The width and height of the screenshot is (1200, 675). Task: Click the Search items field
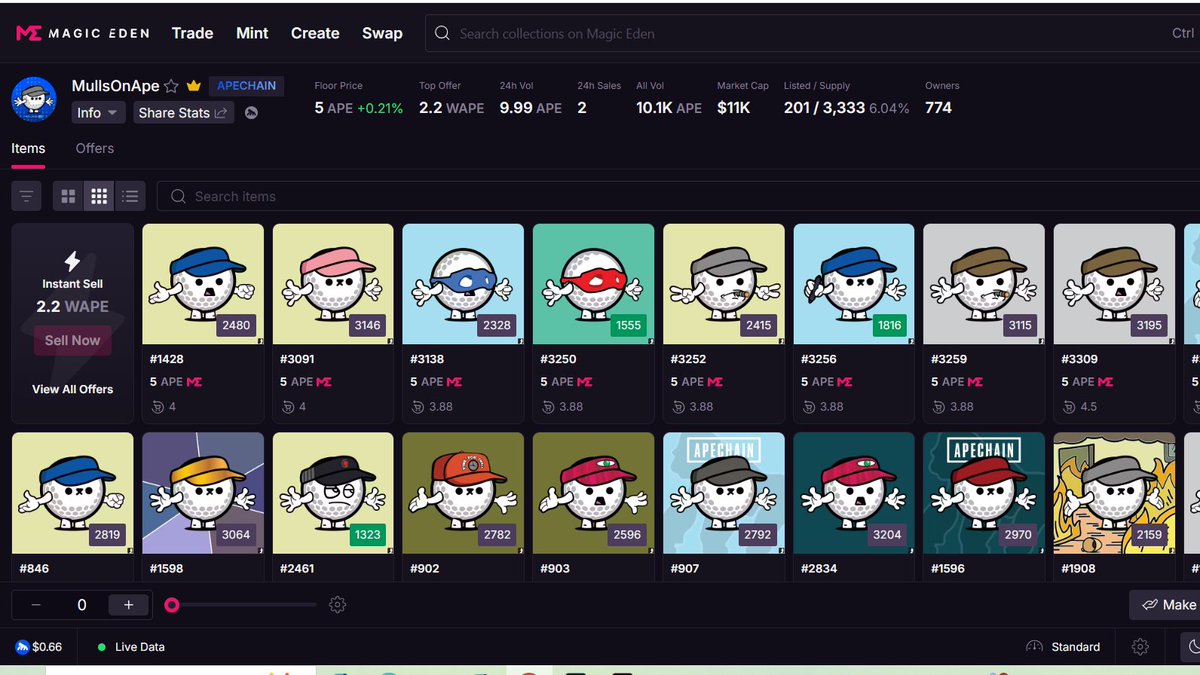click(678, 196)
